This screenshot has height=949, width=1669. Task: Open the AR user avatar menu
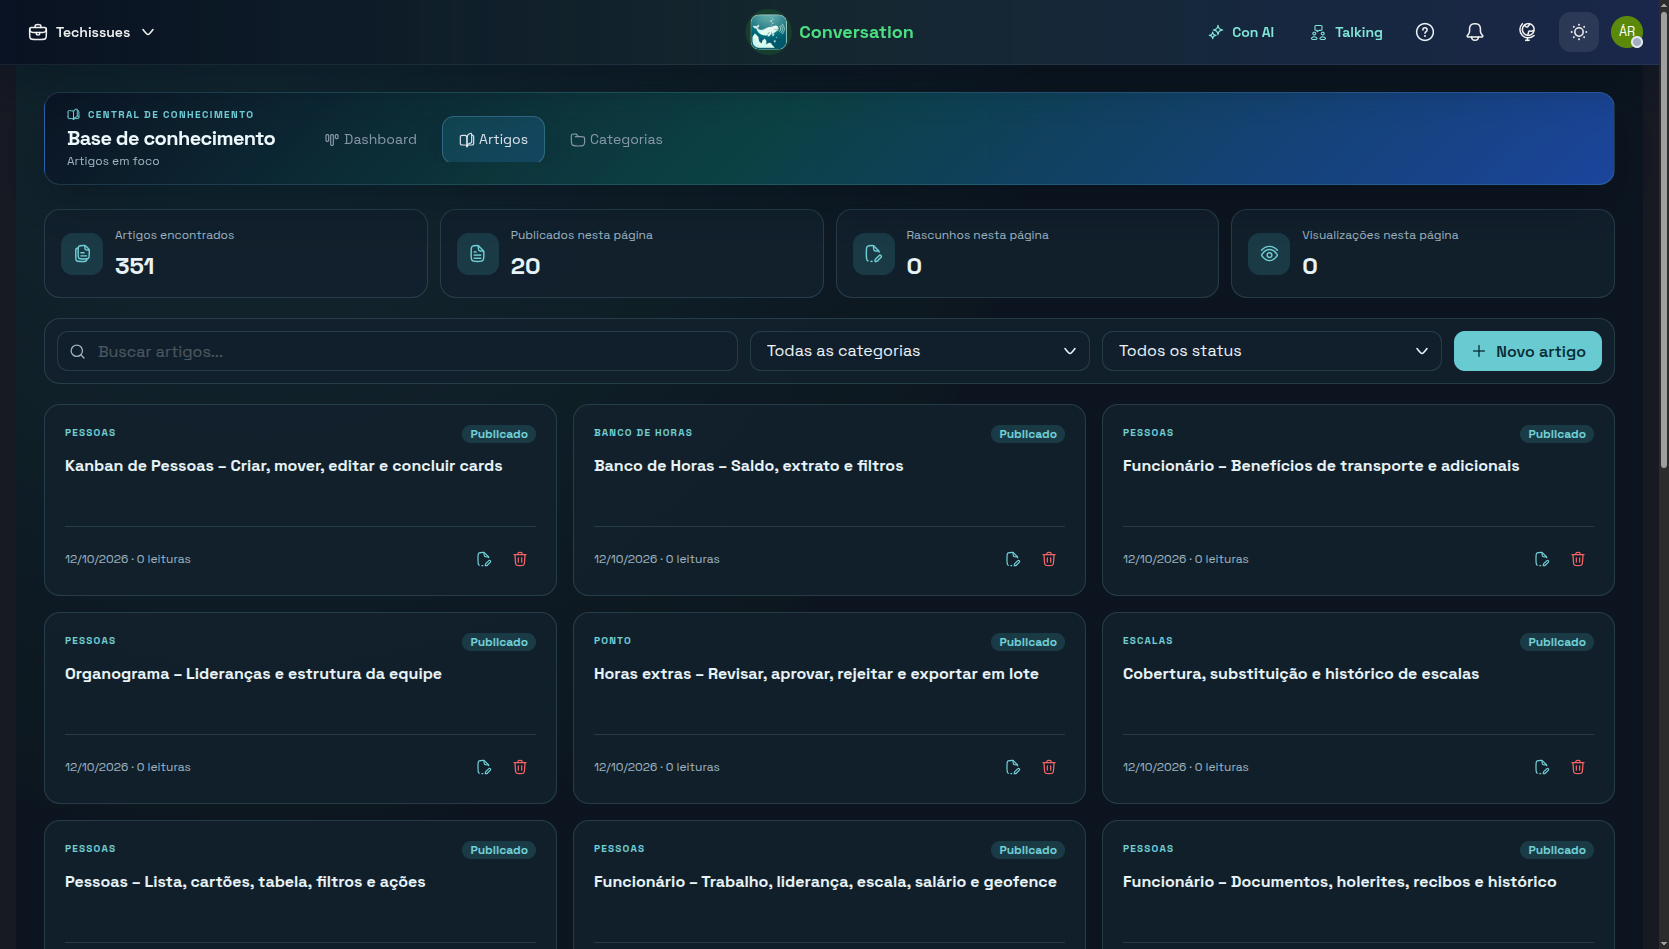coord(1627,32)
